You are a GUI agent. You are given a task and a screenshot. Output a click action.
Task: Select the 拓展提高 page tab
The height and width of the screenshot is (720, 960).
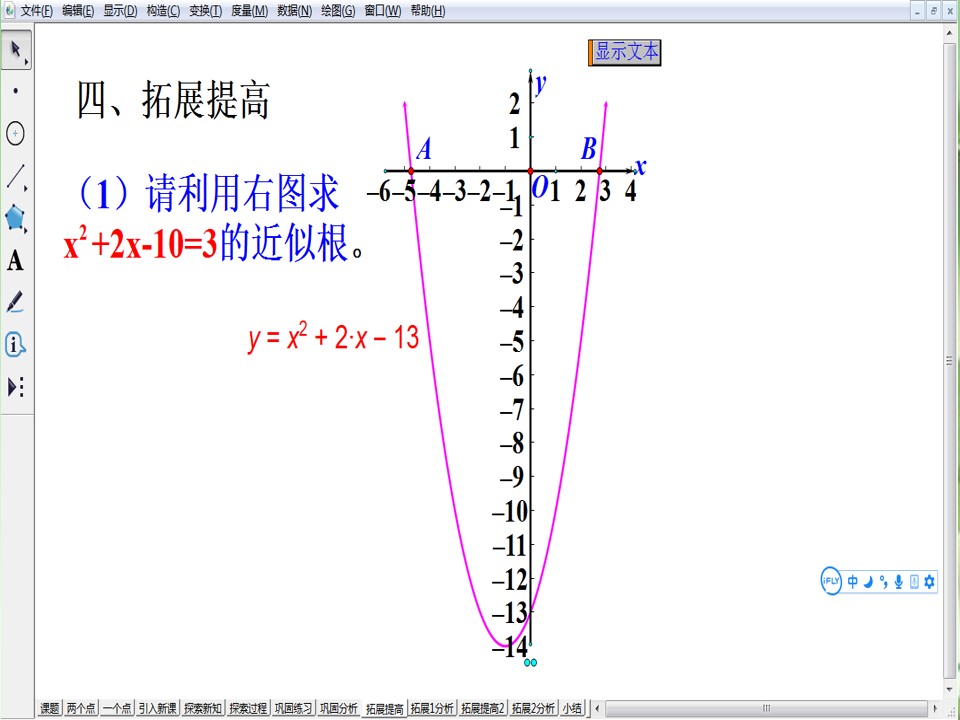coord(384,708)
